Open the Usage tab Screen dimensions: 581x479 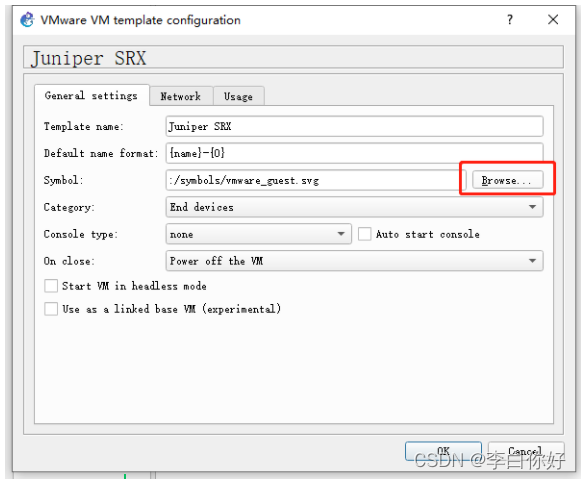coord(238,97)
